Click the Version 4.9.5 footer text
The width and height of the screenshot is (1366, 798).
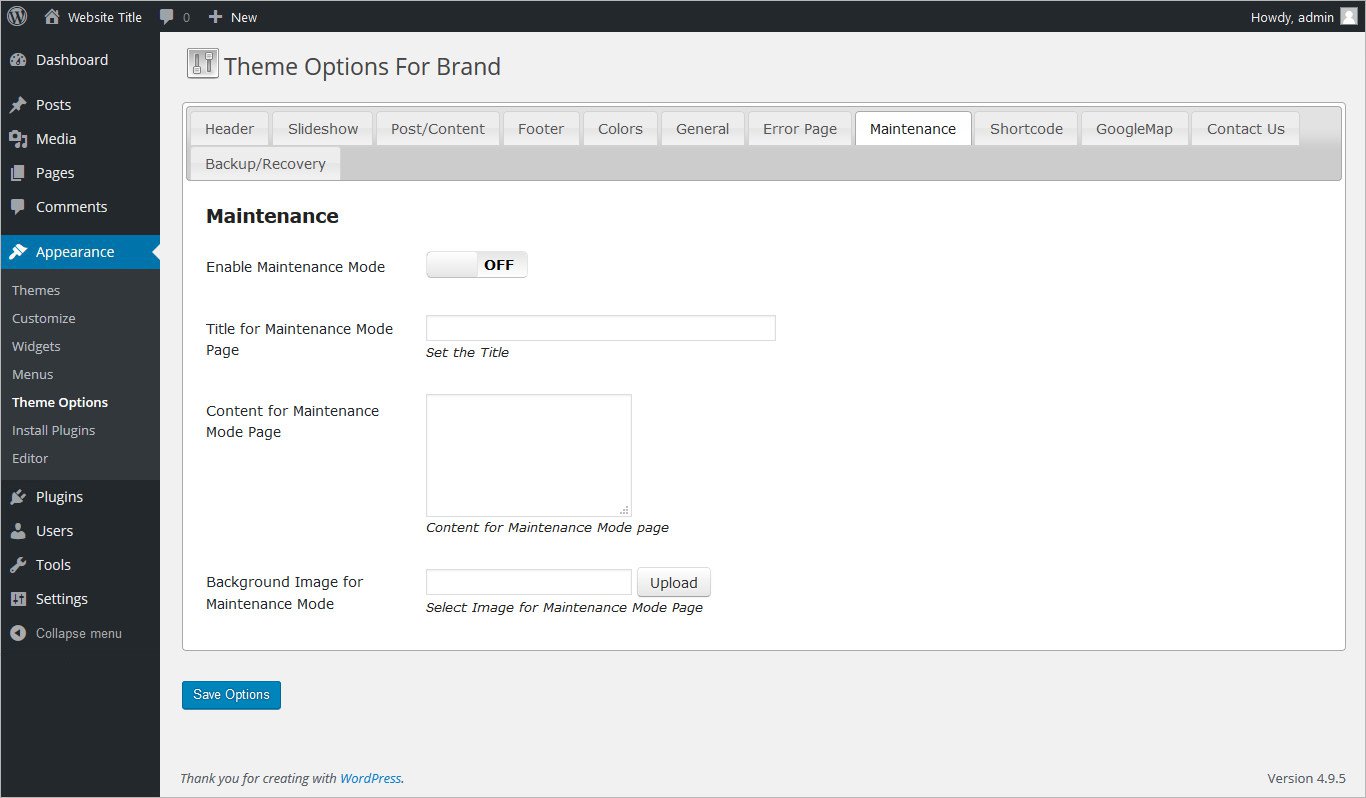point(1306,778)
